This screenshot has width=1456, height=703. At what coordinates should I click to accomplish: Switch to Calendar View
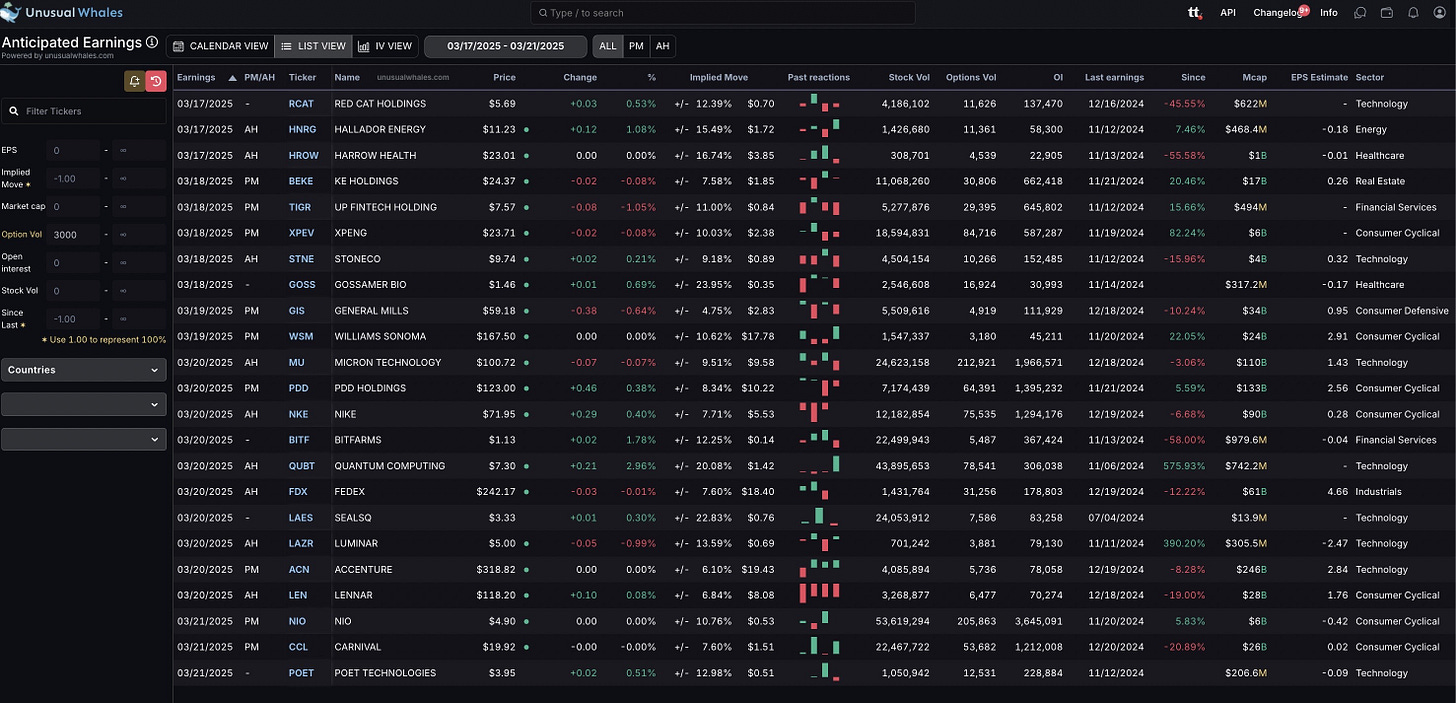[219, 46]
